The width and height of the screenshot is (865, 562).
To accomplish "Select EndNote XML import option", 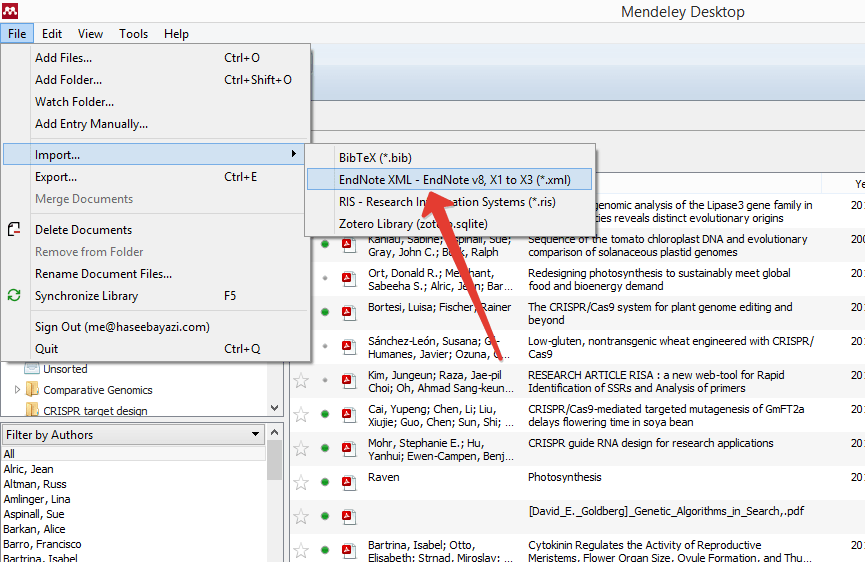I will pyautogui.click(x=450, y=180).
